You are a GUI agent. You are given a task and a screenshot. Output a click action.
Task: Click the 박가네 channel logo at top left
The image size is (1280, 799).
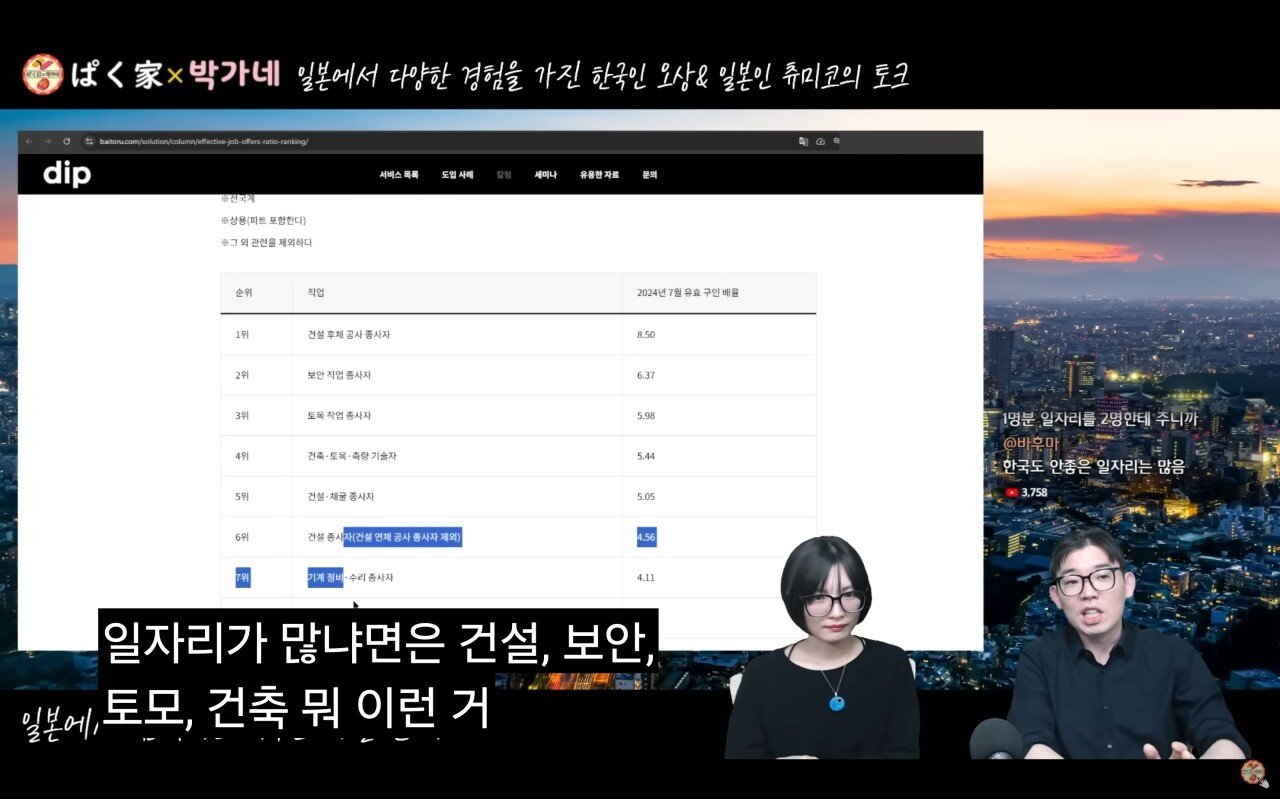pos(43,75)
